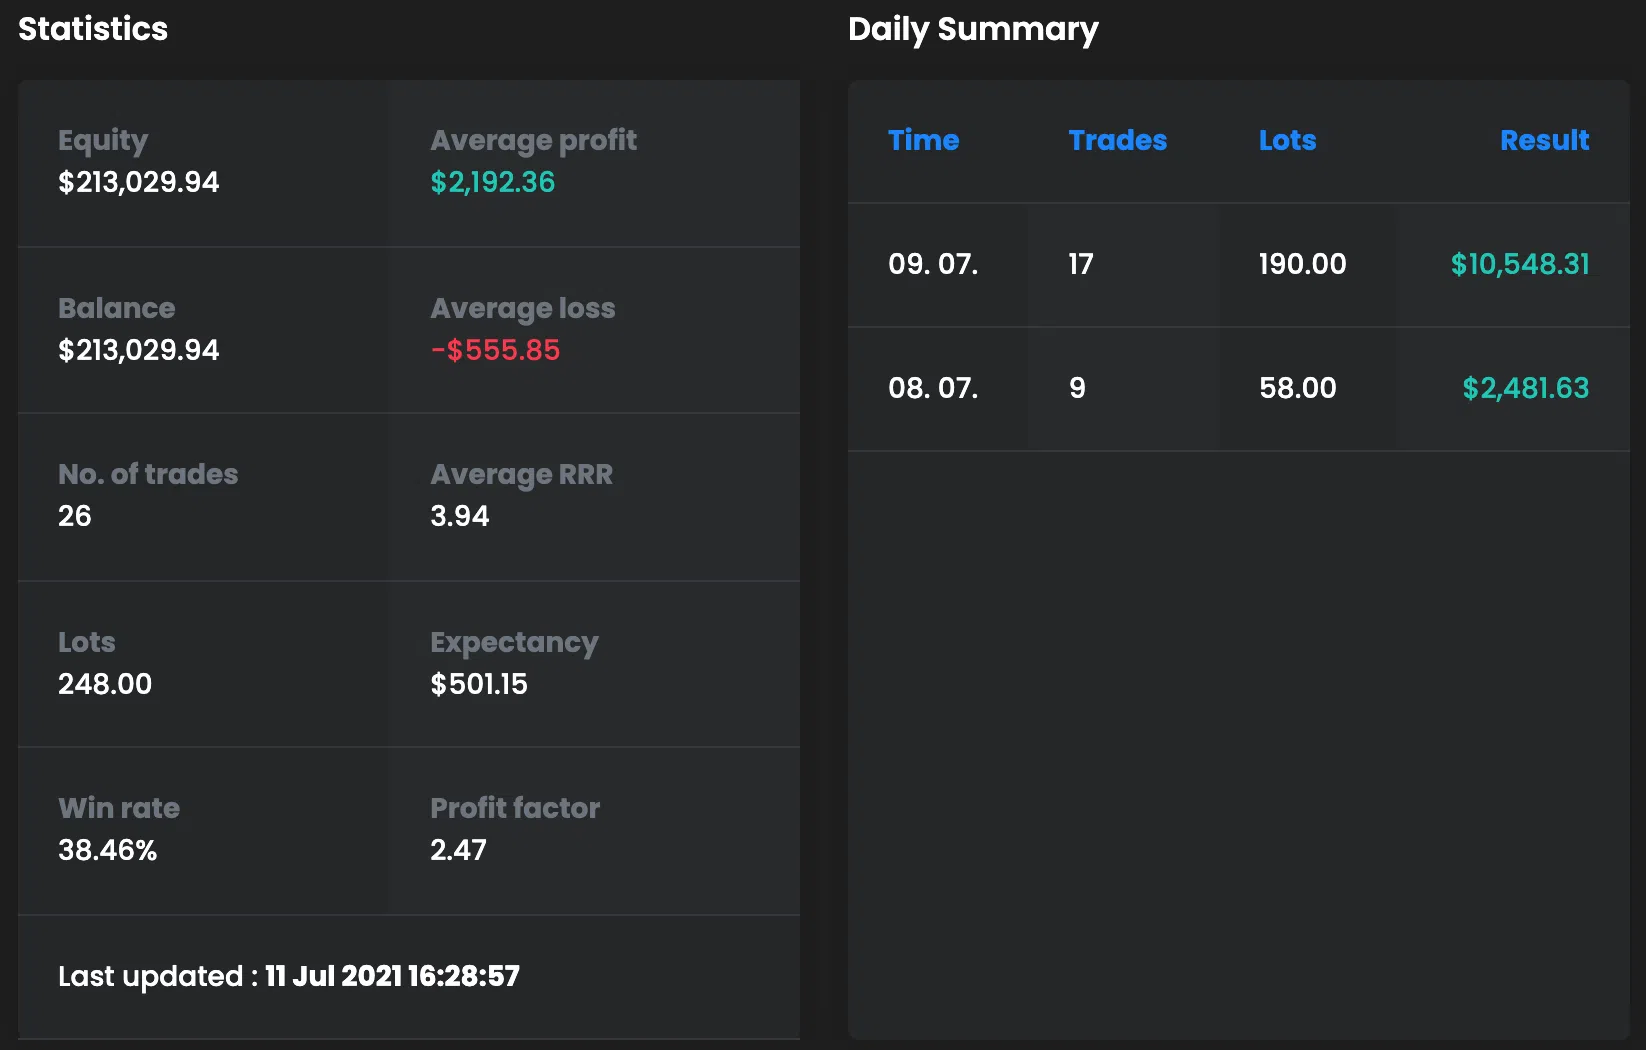
Task: Open the 09. 07. daily summary row
Action: [x=933, y=265]
